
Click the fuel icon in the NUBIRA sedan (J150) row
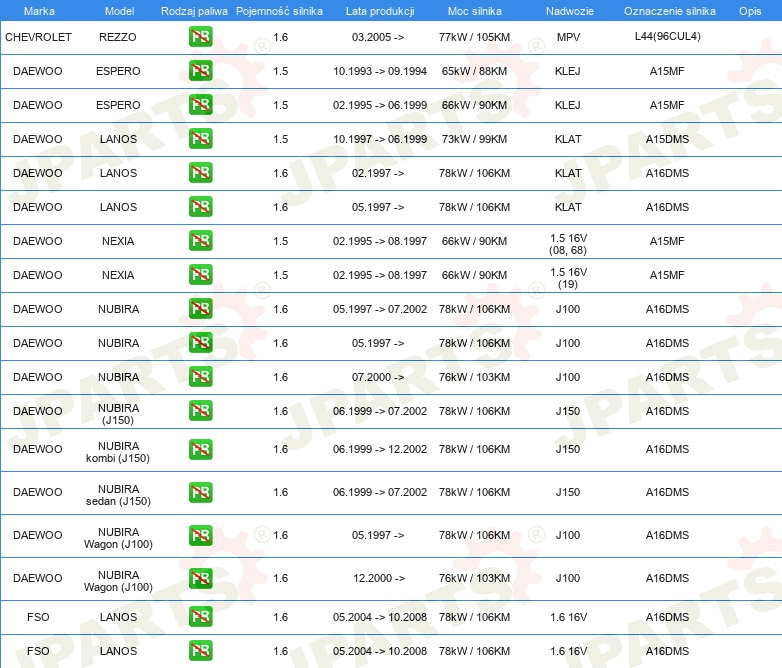(200, 492)
